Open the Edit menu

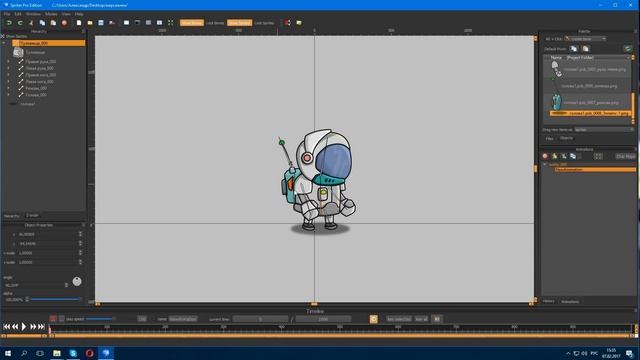pyautogui.click(x=18, y=14)
